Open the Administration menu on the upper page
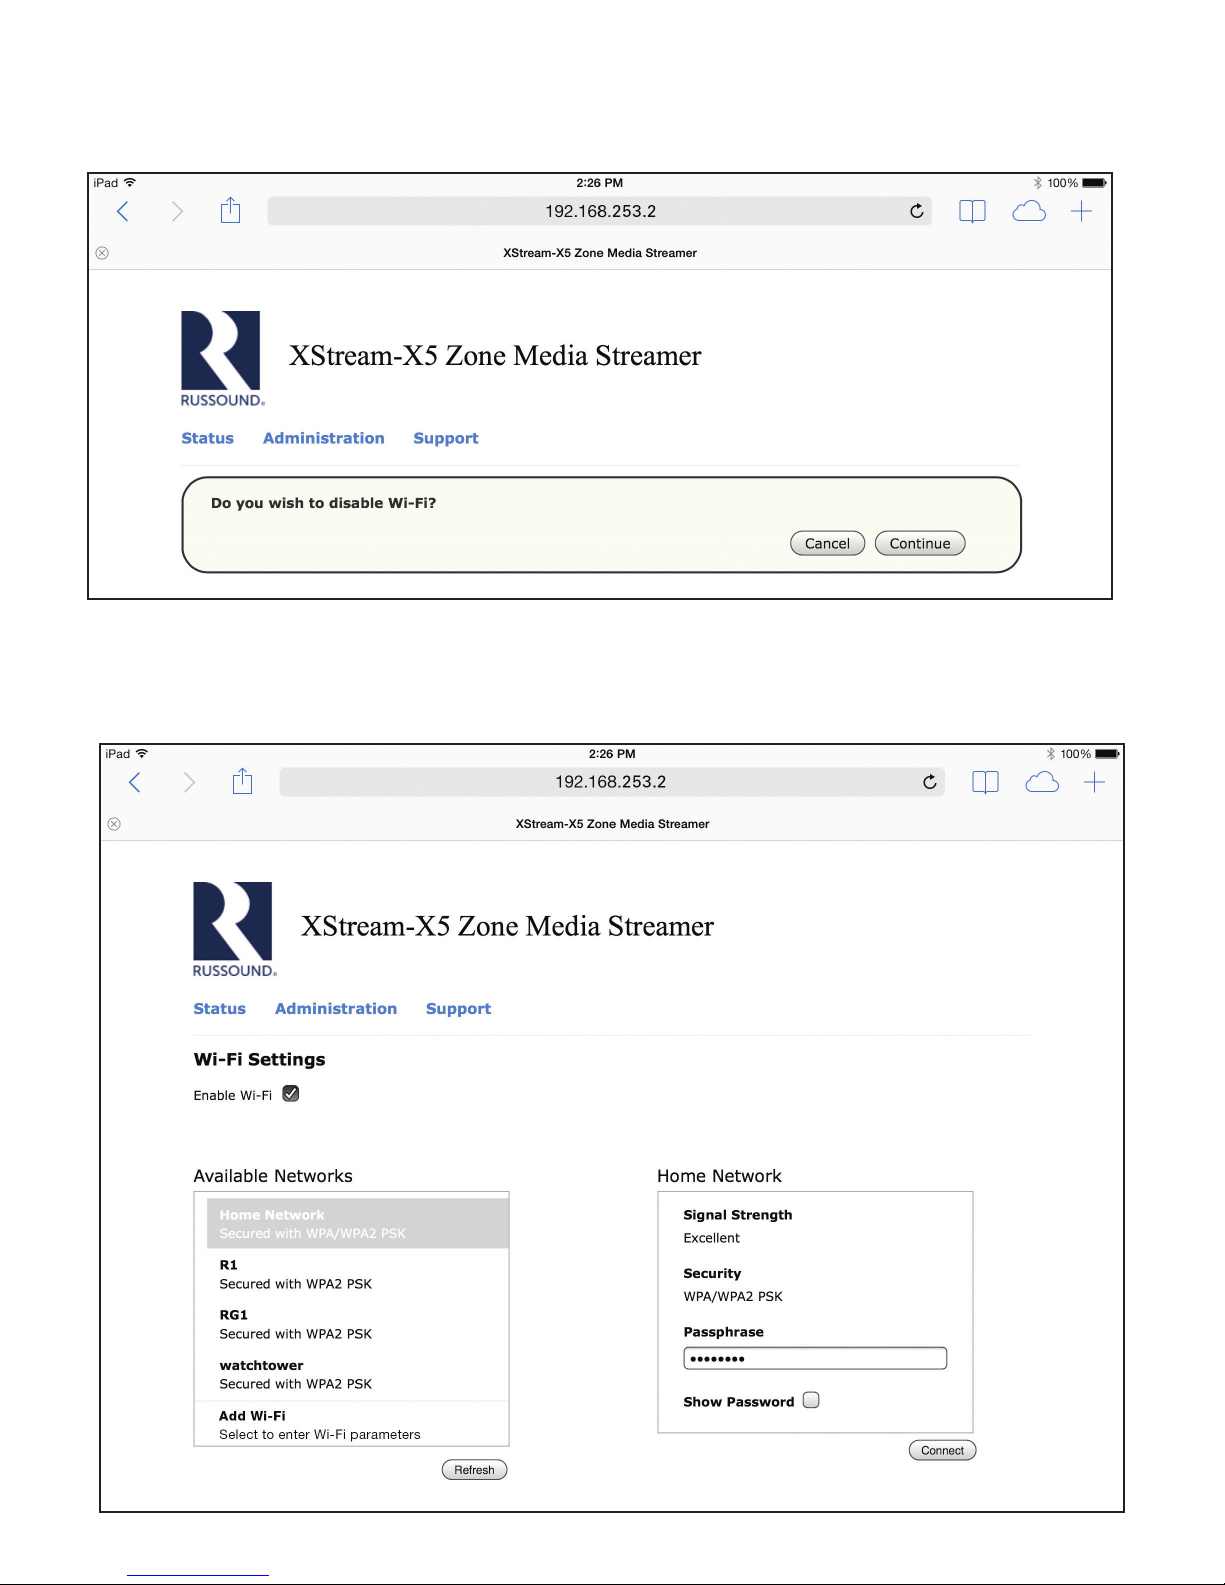Screen dimensions: 1225x1585 click(323, 438)
